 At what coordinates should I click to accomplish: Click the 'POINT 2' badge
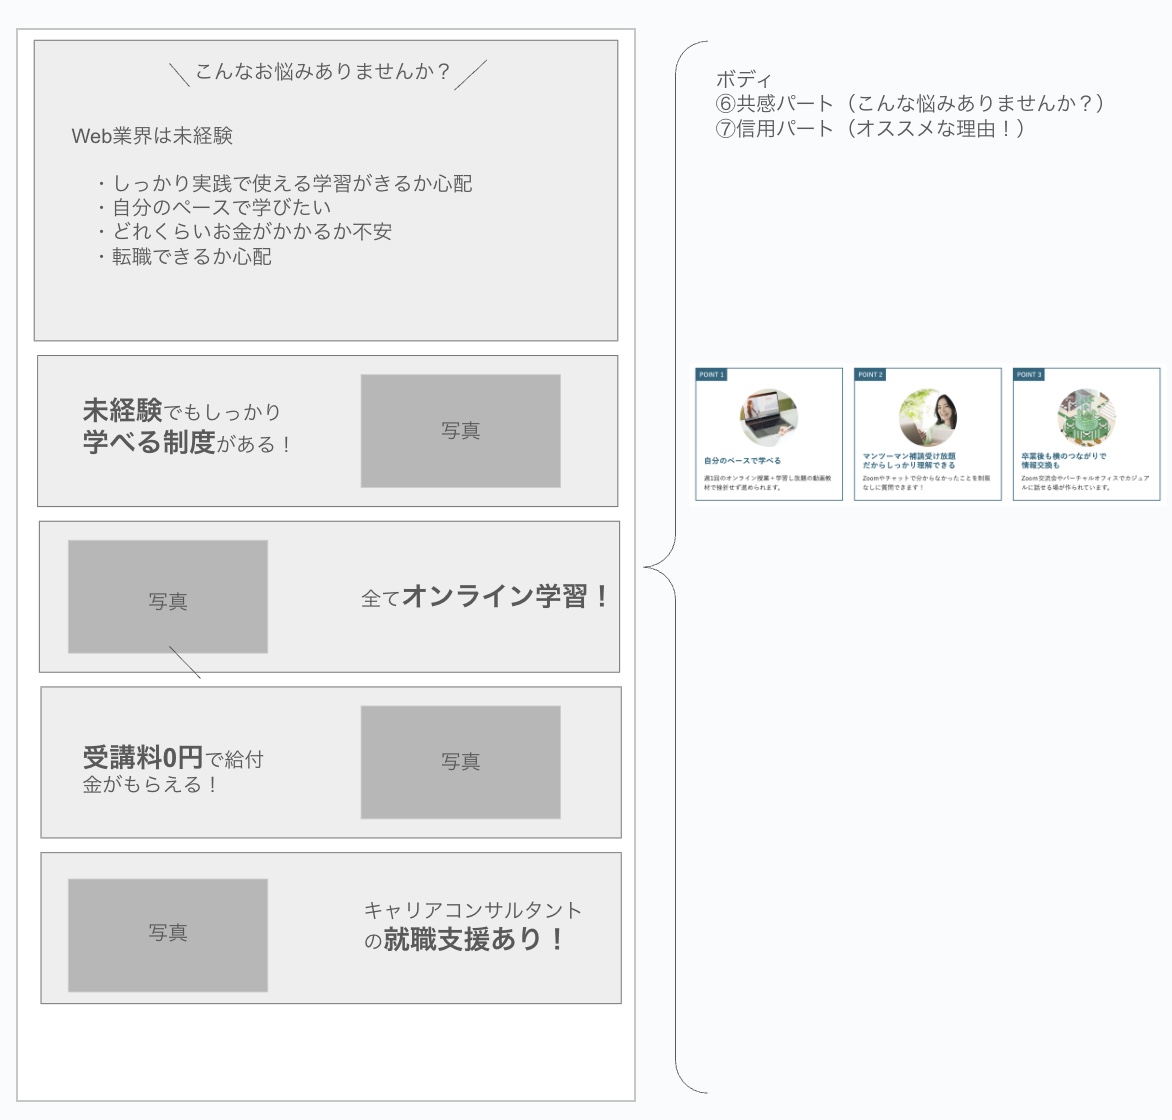(870, 375)
